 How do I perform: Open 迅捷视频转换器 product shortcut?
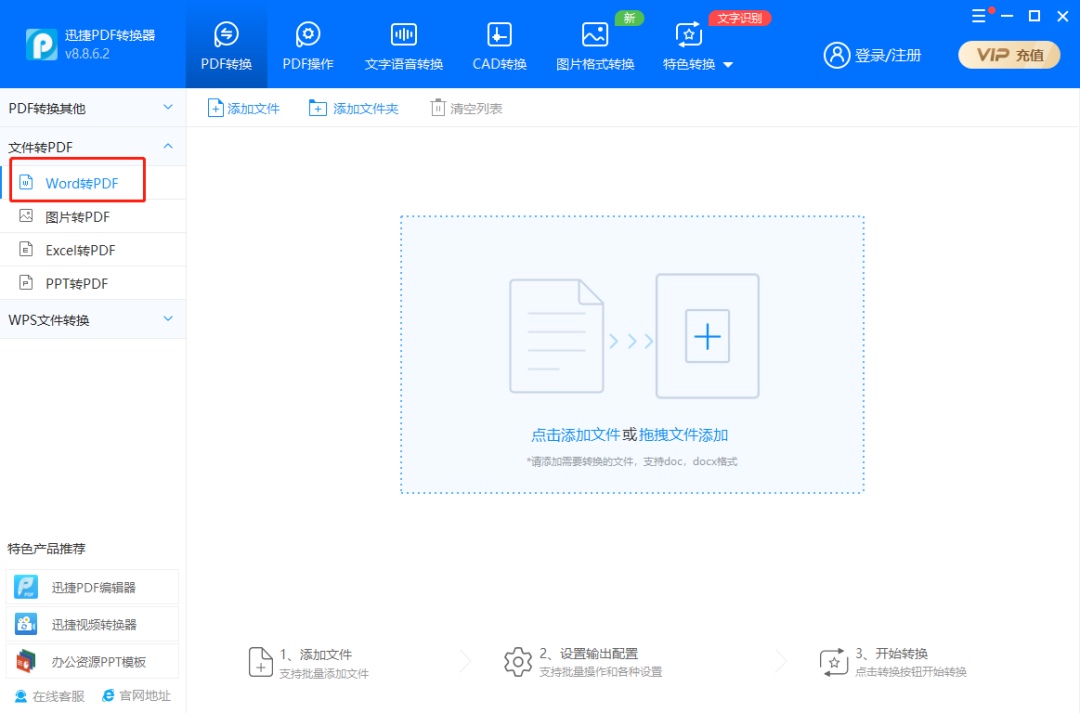(93, 624)
